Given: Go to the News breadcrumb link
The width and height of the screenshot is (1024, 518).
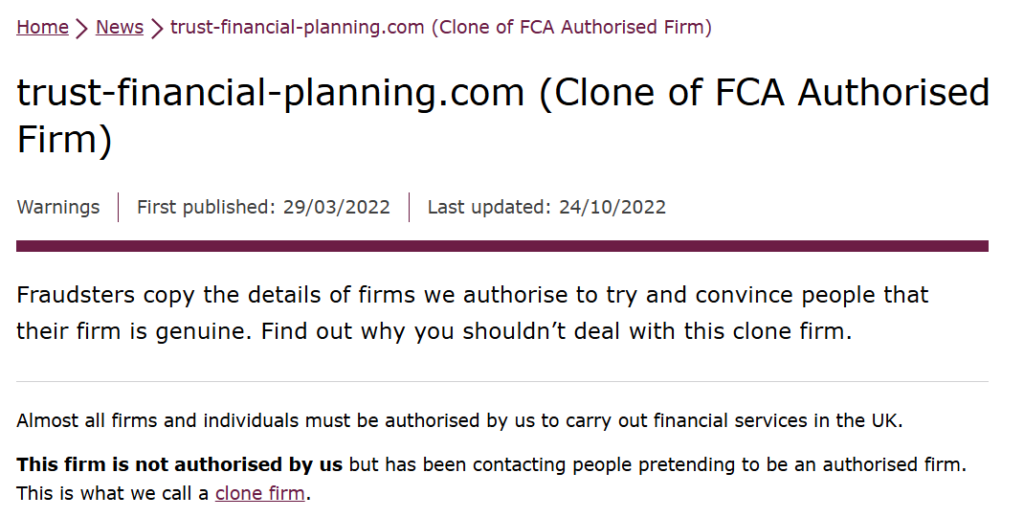Looking at the screenshot, I should [x=119, y=27].
